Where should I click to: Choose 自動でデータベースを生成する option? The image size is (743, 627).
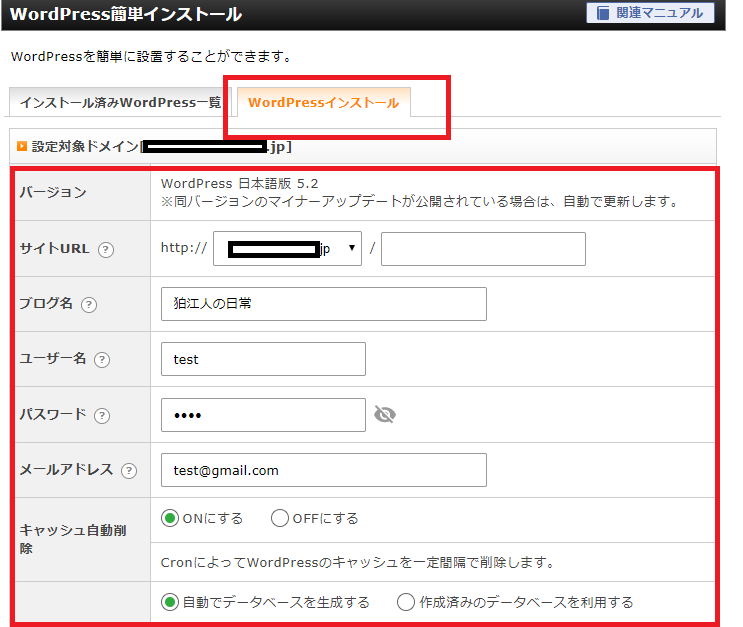coord(170,602)
